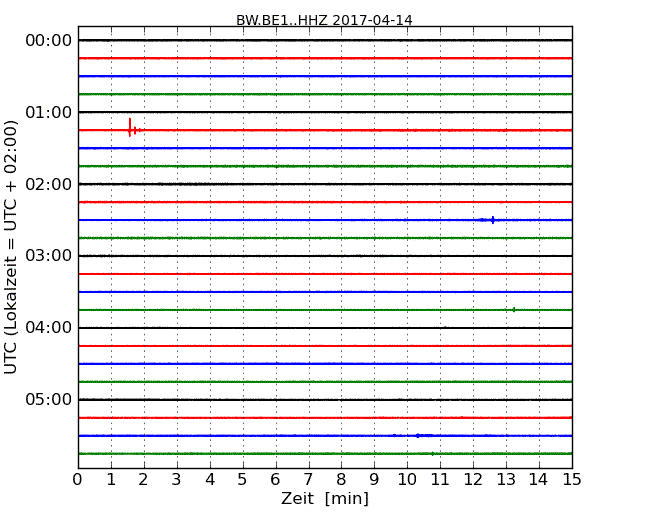
Task: Select the x-axis tick label 7
Action: 308,480
